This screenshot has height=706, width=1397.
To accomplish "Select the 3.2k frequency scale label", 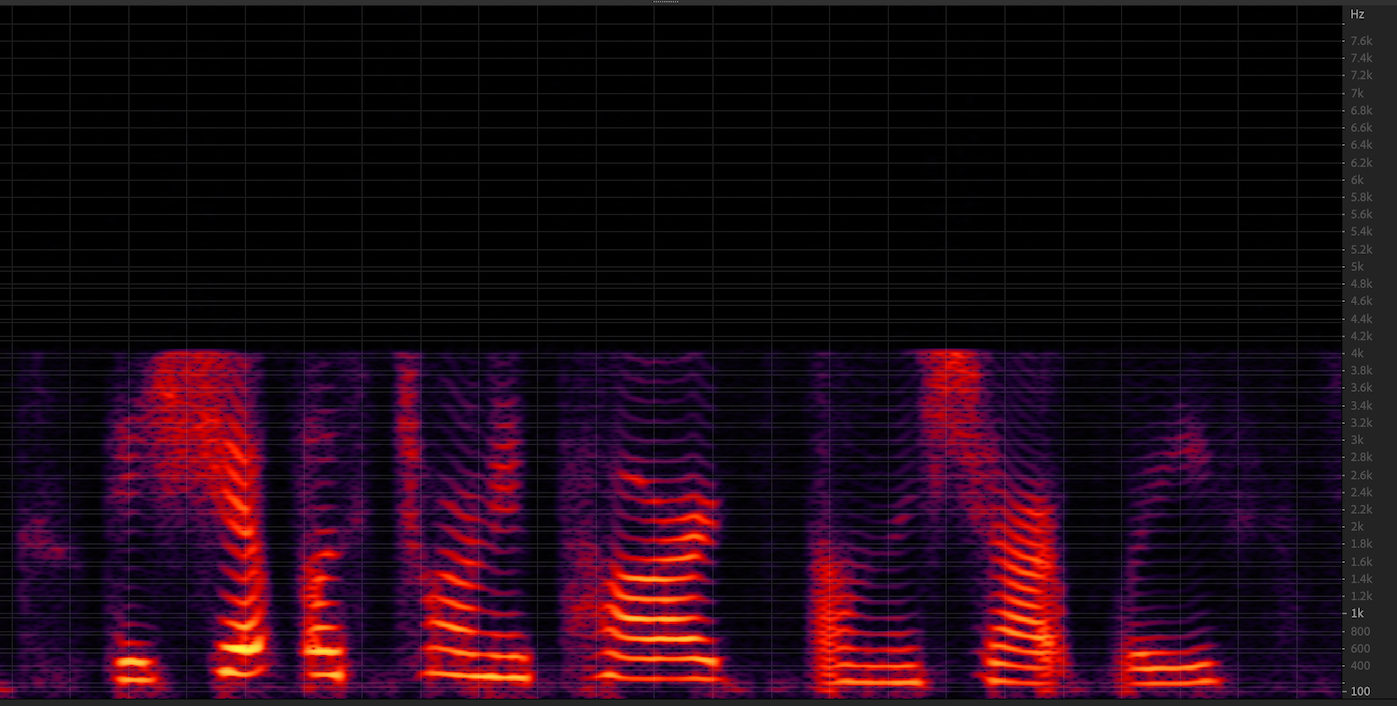I will (1361, 423).
